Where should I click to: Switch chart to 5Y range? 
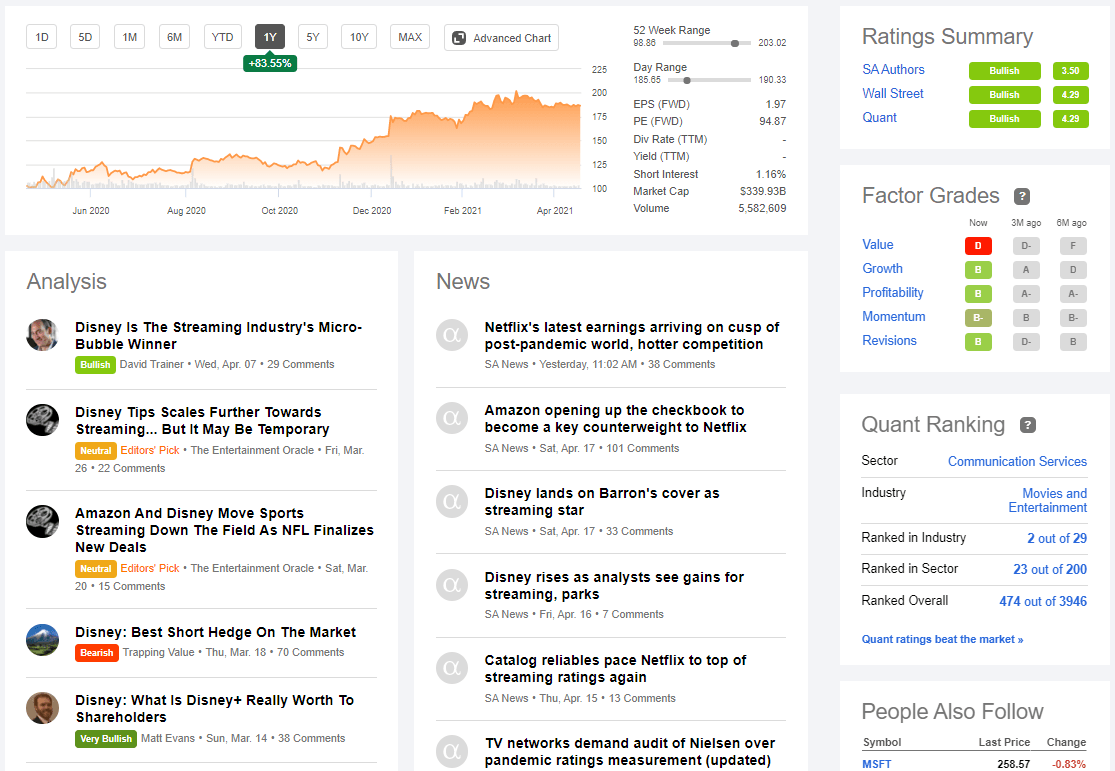click(x=313, y=37)
